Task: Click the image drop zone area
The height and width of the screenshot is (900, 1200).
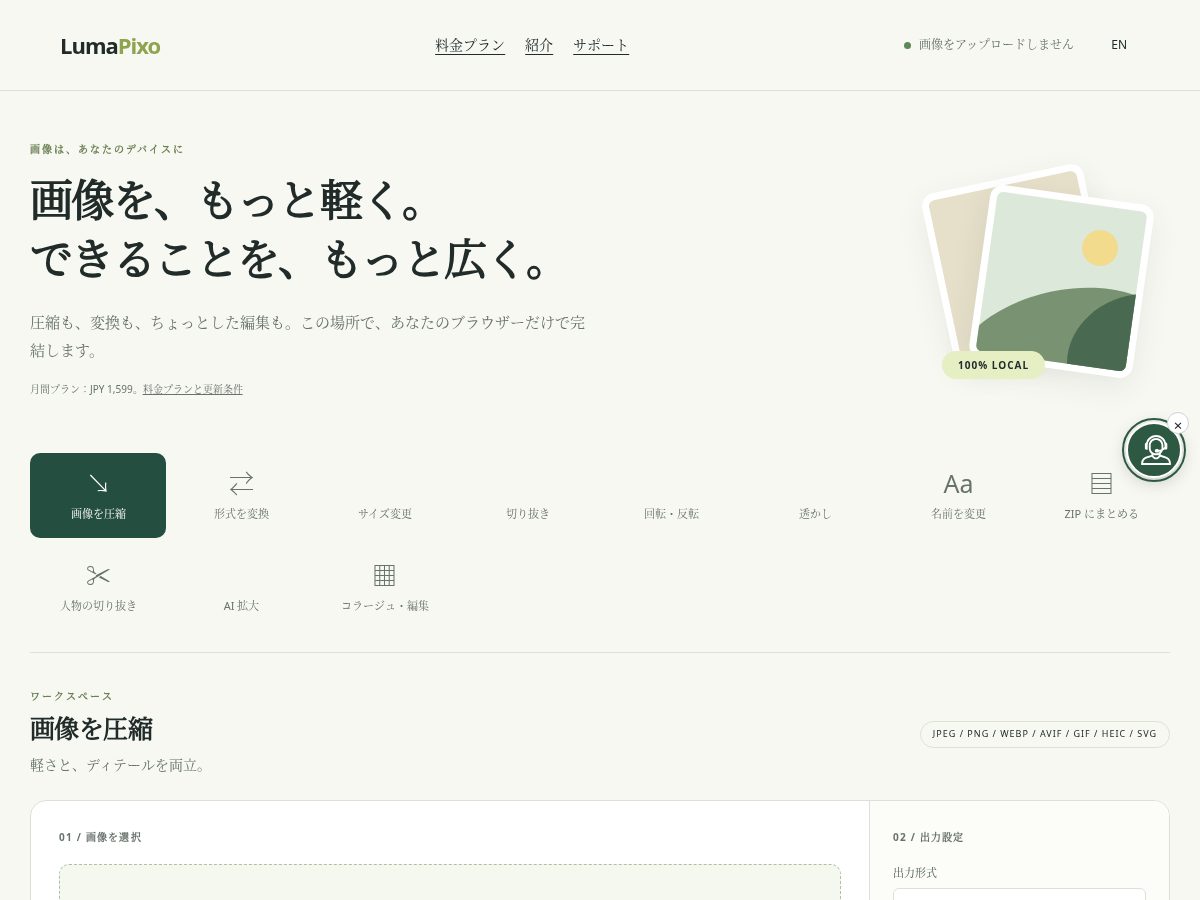Action: tap(450, 882)
